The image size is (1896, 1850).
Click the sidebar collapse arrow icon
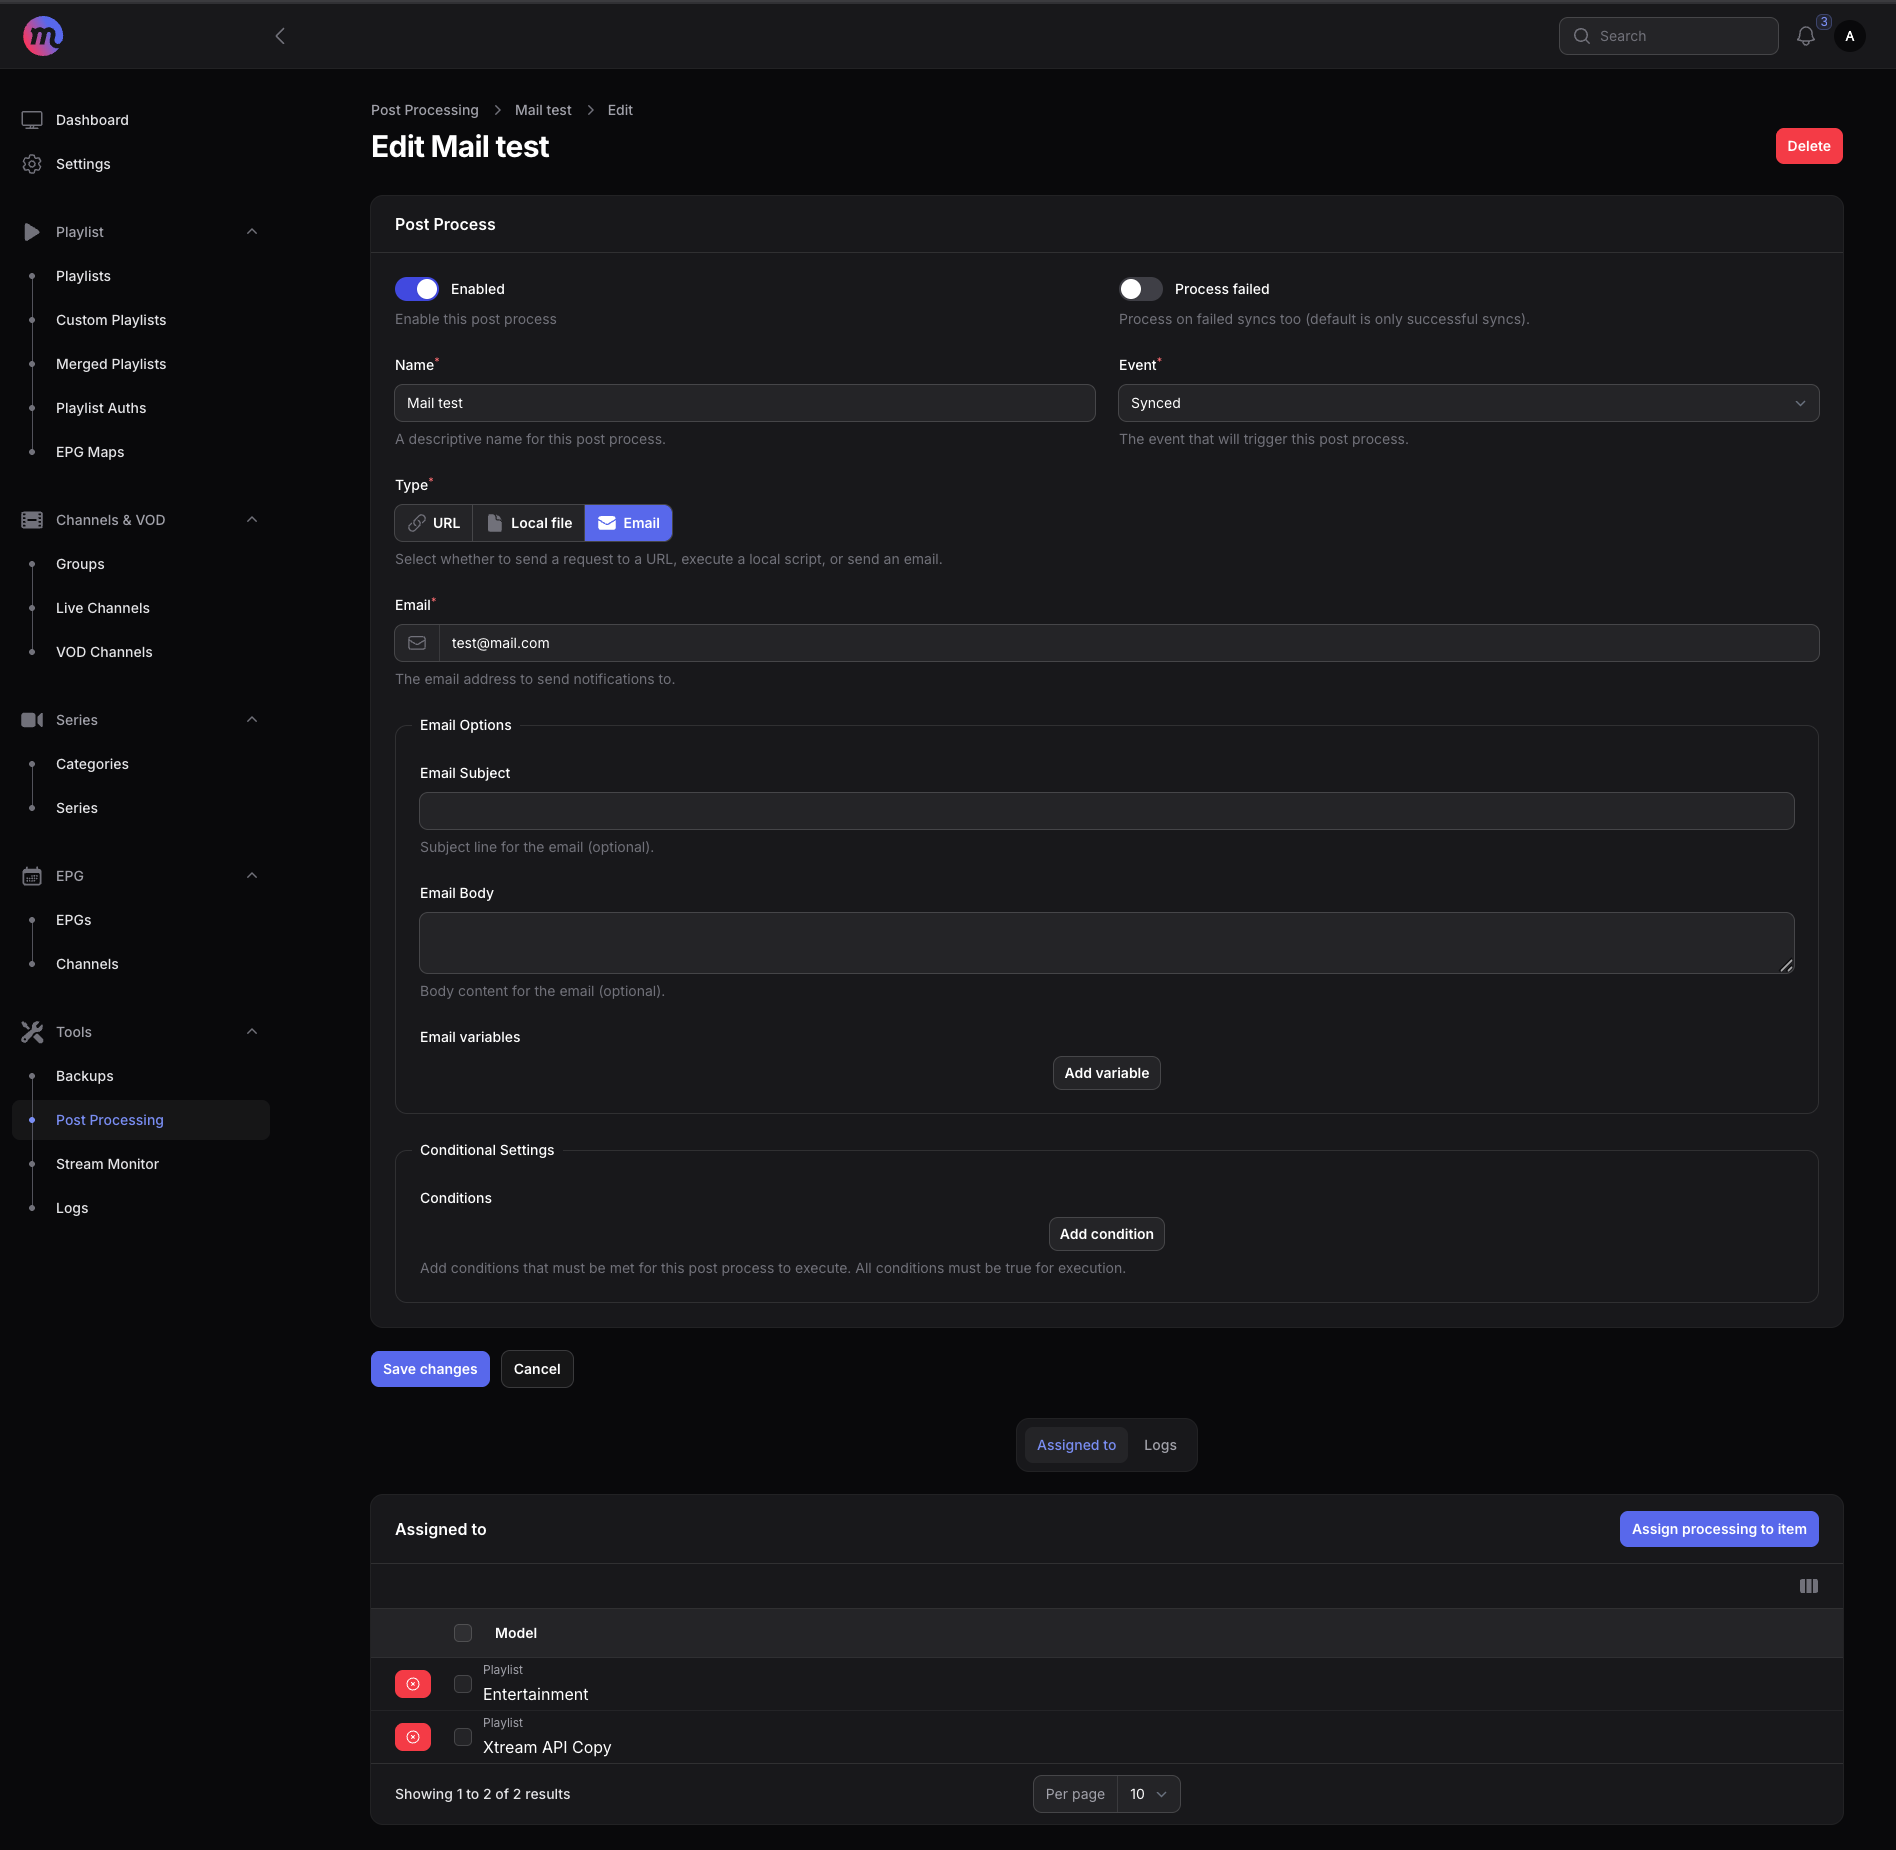280,36
